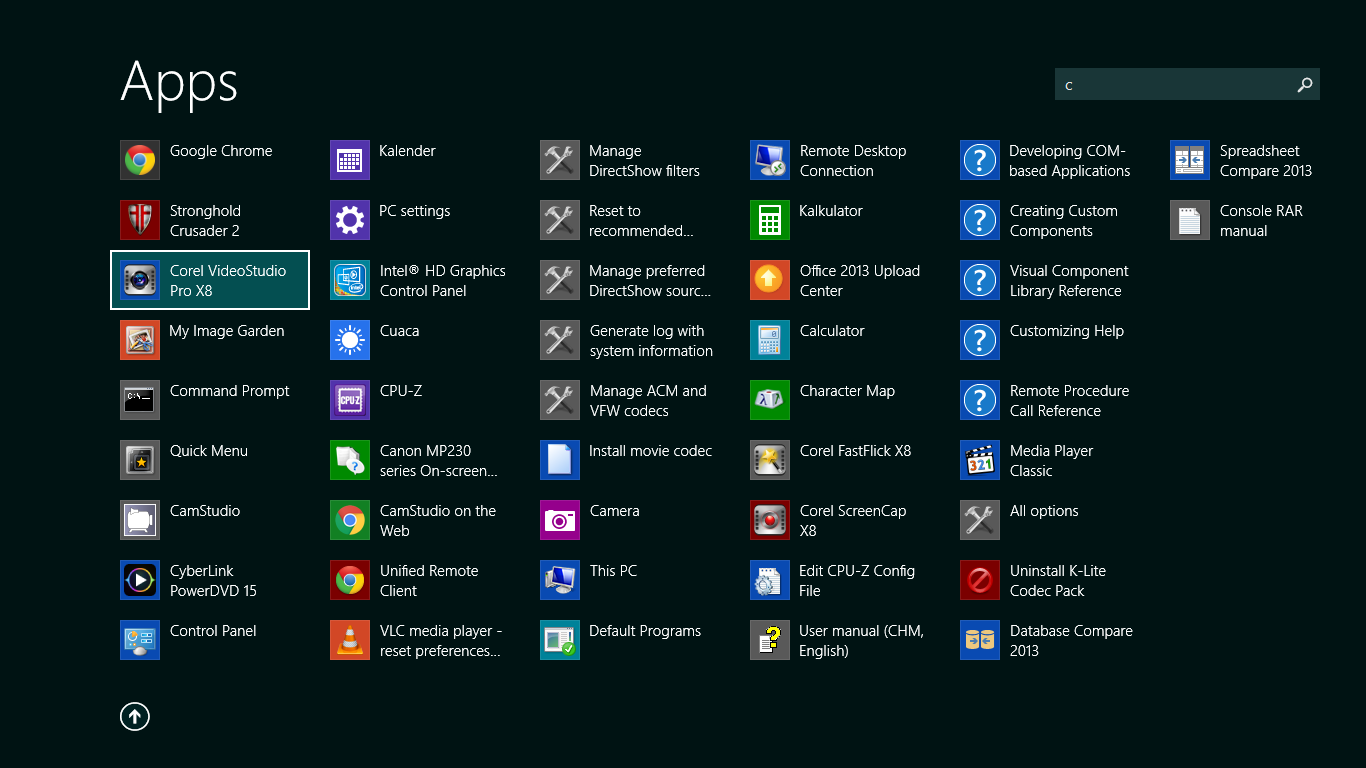This screenshot has height=768, width=1366.
Task: Open the PC settings gear icon
Action: (350, 220)
